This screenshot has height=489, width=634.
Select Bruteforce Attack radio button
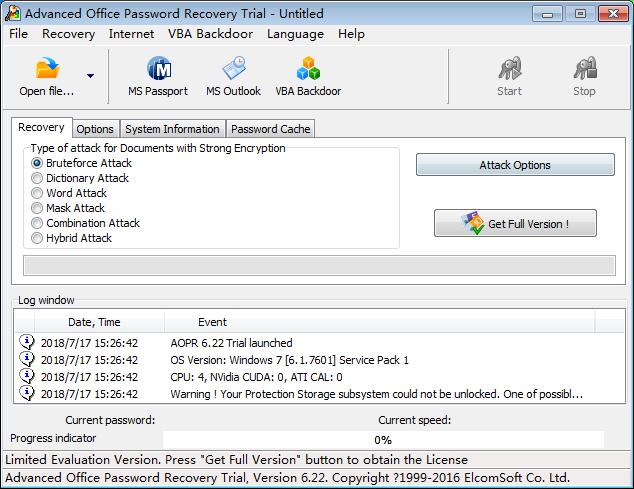37,163
